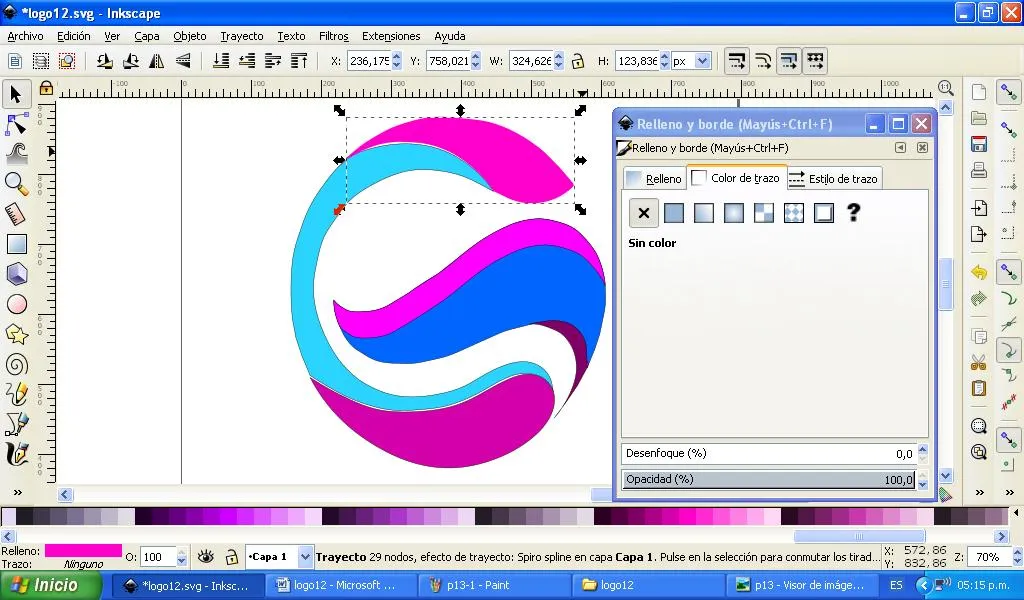This screenshot has width=1024, height=600.
Task: Choose the Spiral tool
Action: coord(16,364)
